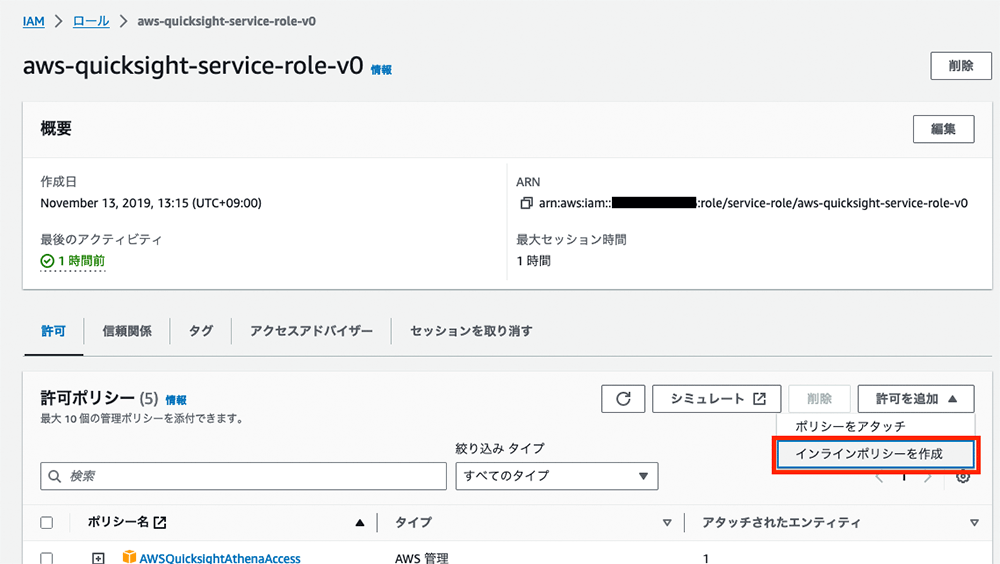
Task: Open the アクセスアドバイザー tab
Action: [x=311, y=331]
